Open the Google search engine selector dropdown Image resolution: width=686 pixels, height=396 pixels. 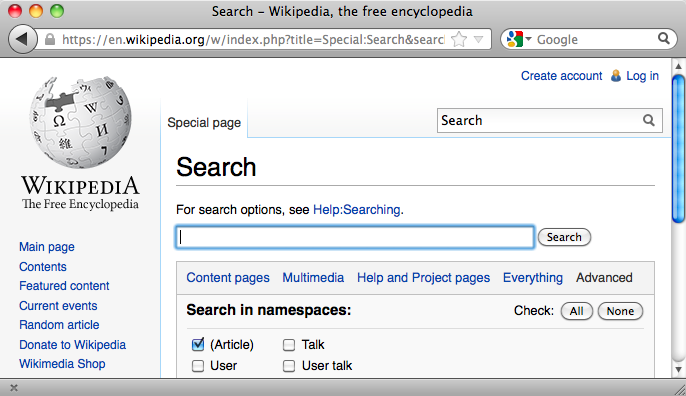tap(519, 39)
